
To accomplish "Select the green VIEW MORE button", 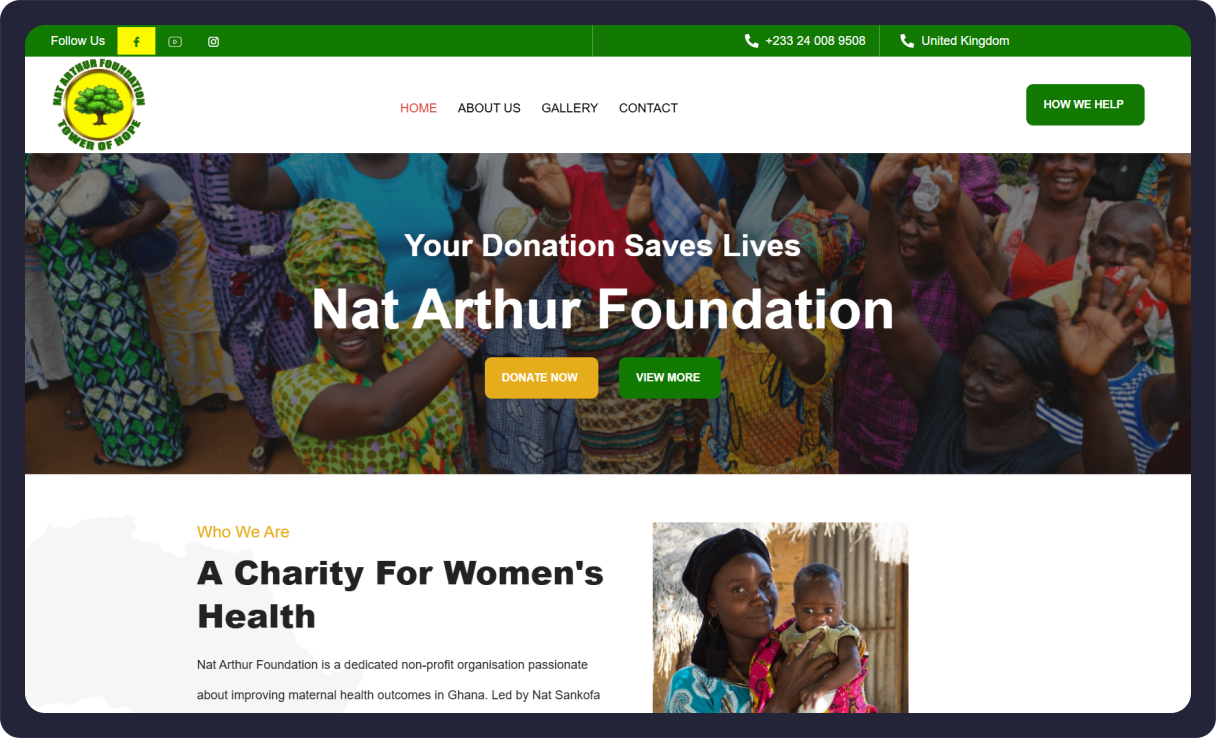I will click(x=669, y=378).
